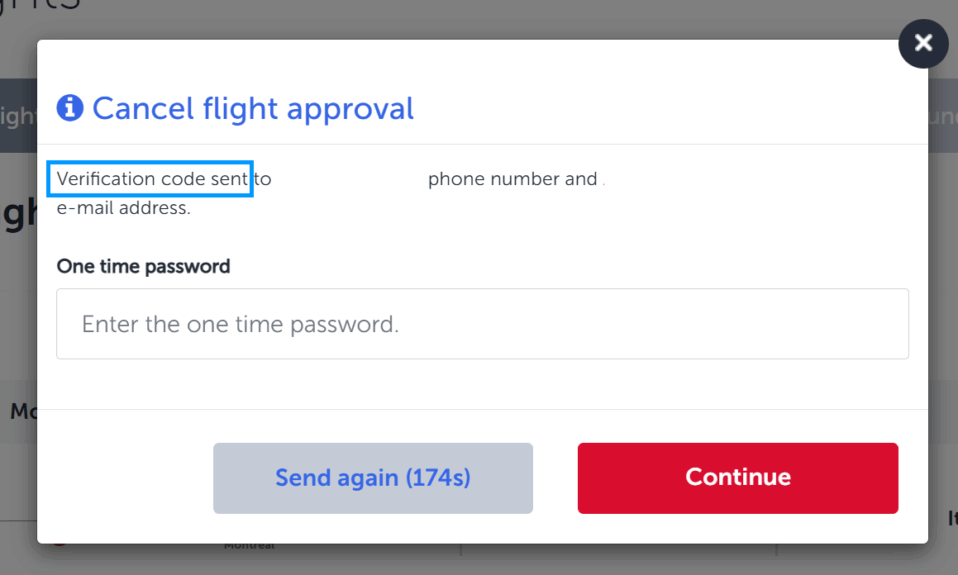Click the dark navigation bar behind the dialog's right edge

tap(943, 115)
